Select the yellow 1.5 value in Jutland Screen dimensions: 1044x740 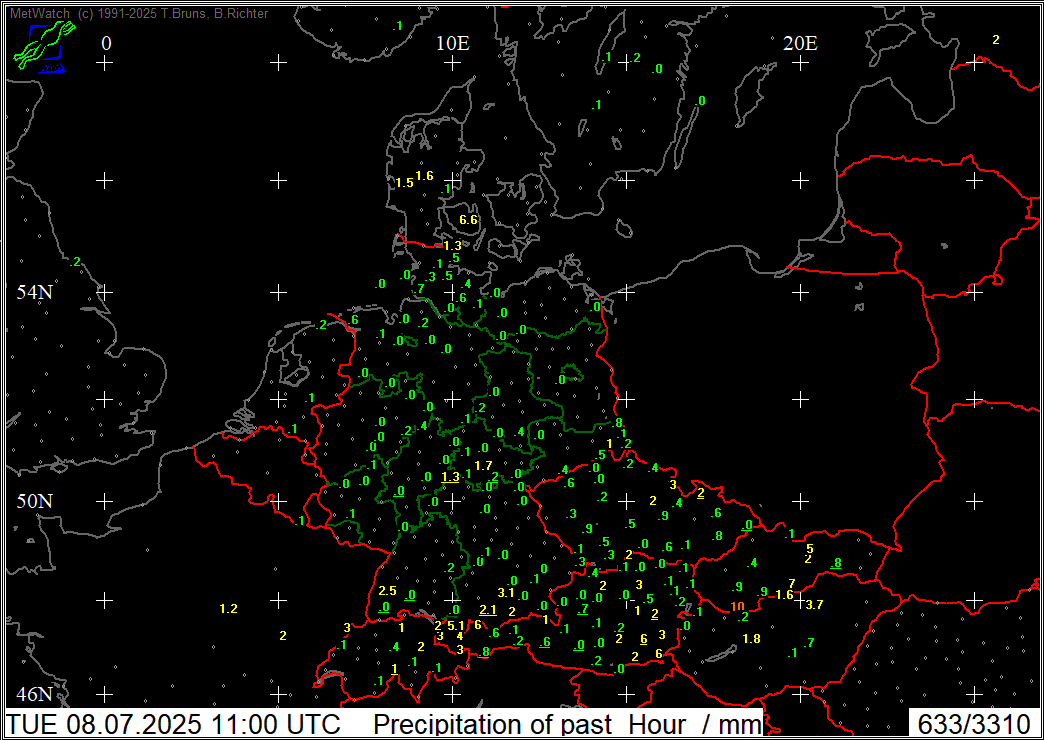coord(405,183)
